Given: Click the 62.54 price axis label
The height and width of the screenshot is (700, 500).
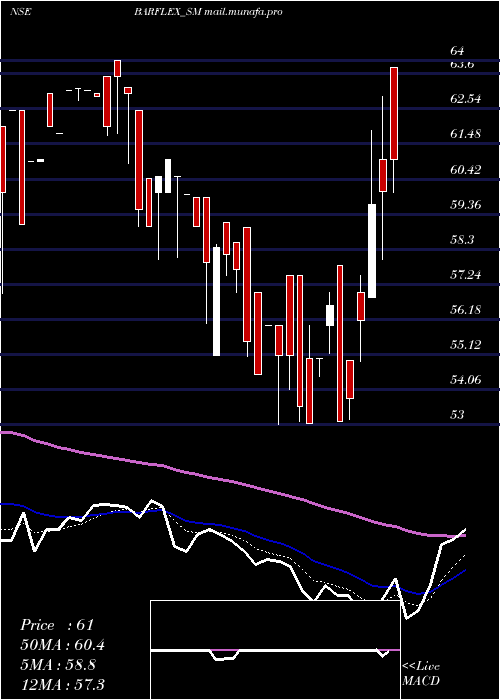Looking at the screenshot, I should (466, 99).
